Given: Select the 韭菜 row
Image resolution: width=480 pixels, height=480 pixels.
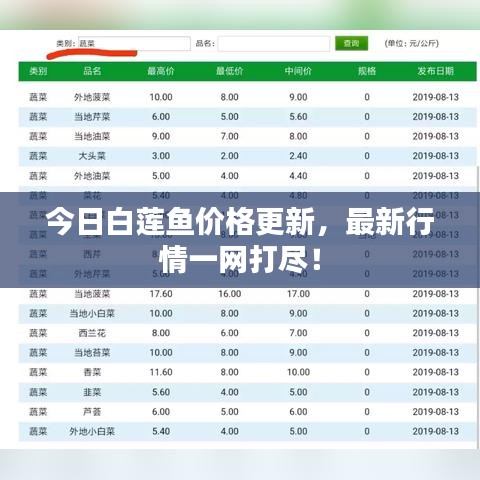Looking at the screenshot, I should click(x=247, y=392).
